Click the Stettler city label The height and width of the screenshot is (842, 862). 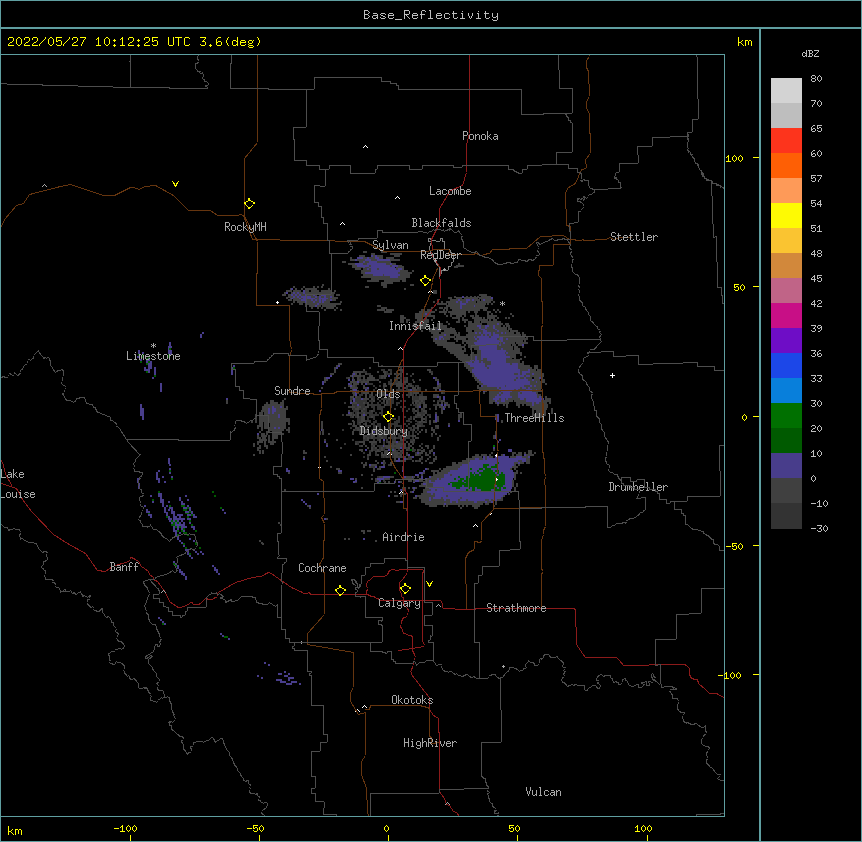click(634, 237)
